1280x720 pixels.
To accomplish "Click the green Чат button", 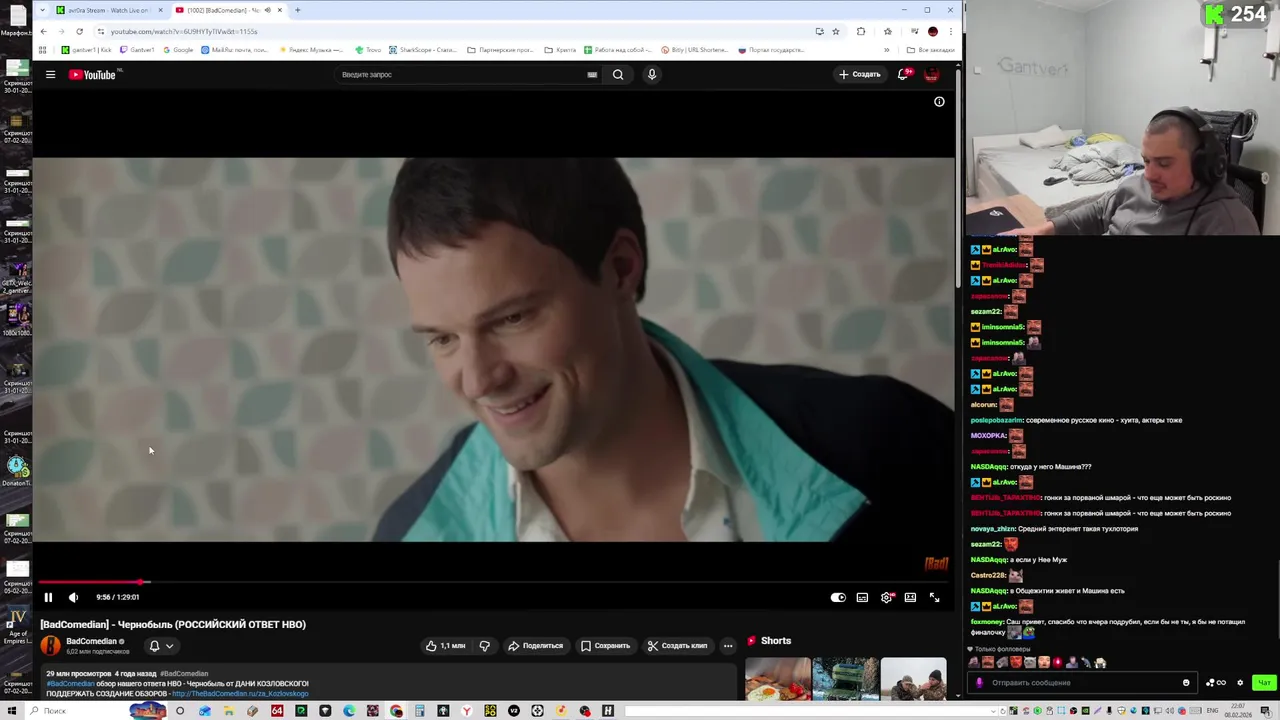I will click(x=1264, y=683).
